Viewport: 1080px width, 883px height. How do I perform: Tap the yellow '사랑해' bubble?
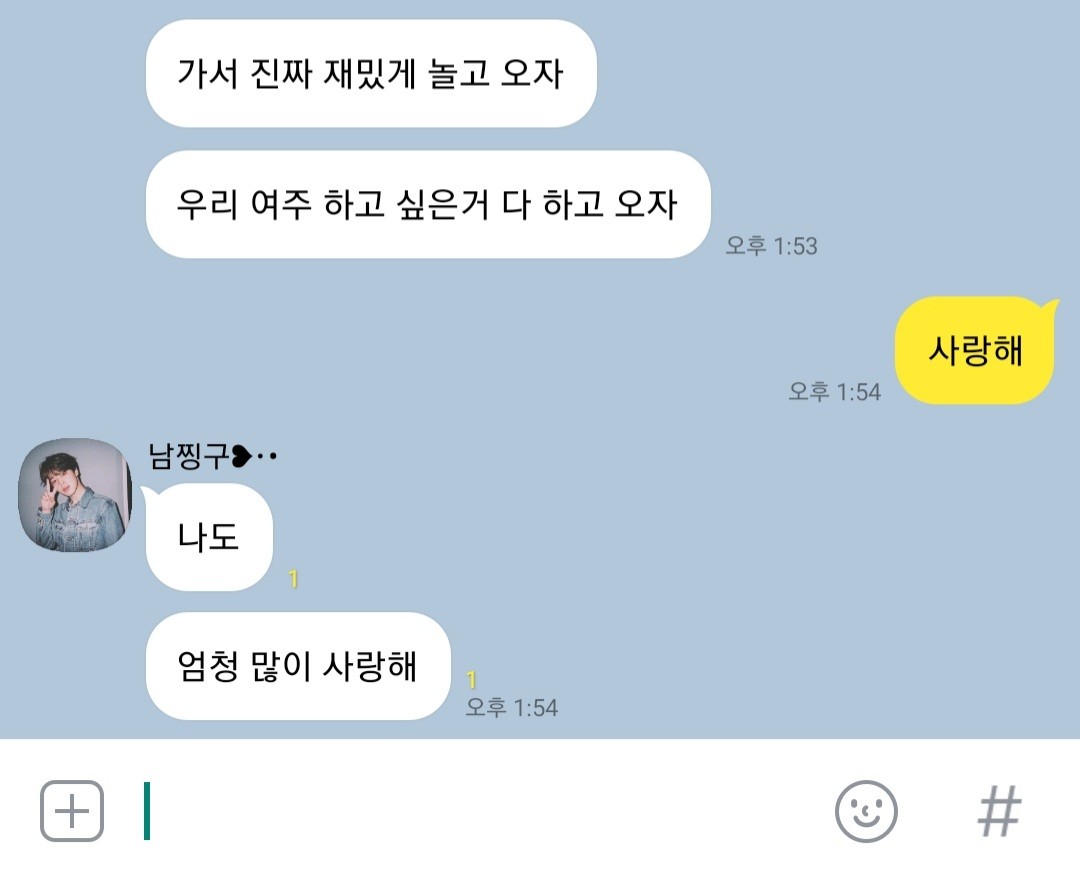(974, 350)
